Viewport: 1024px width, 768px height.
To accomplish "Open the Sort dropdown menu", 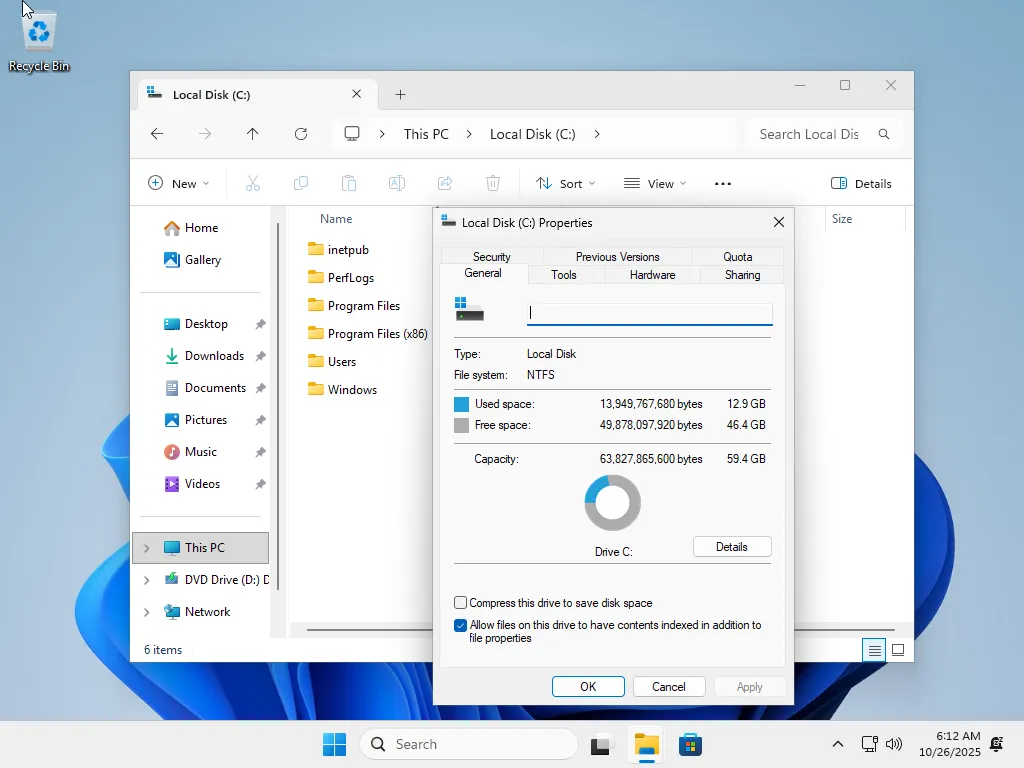I will (565, 184).
